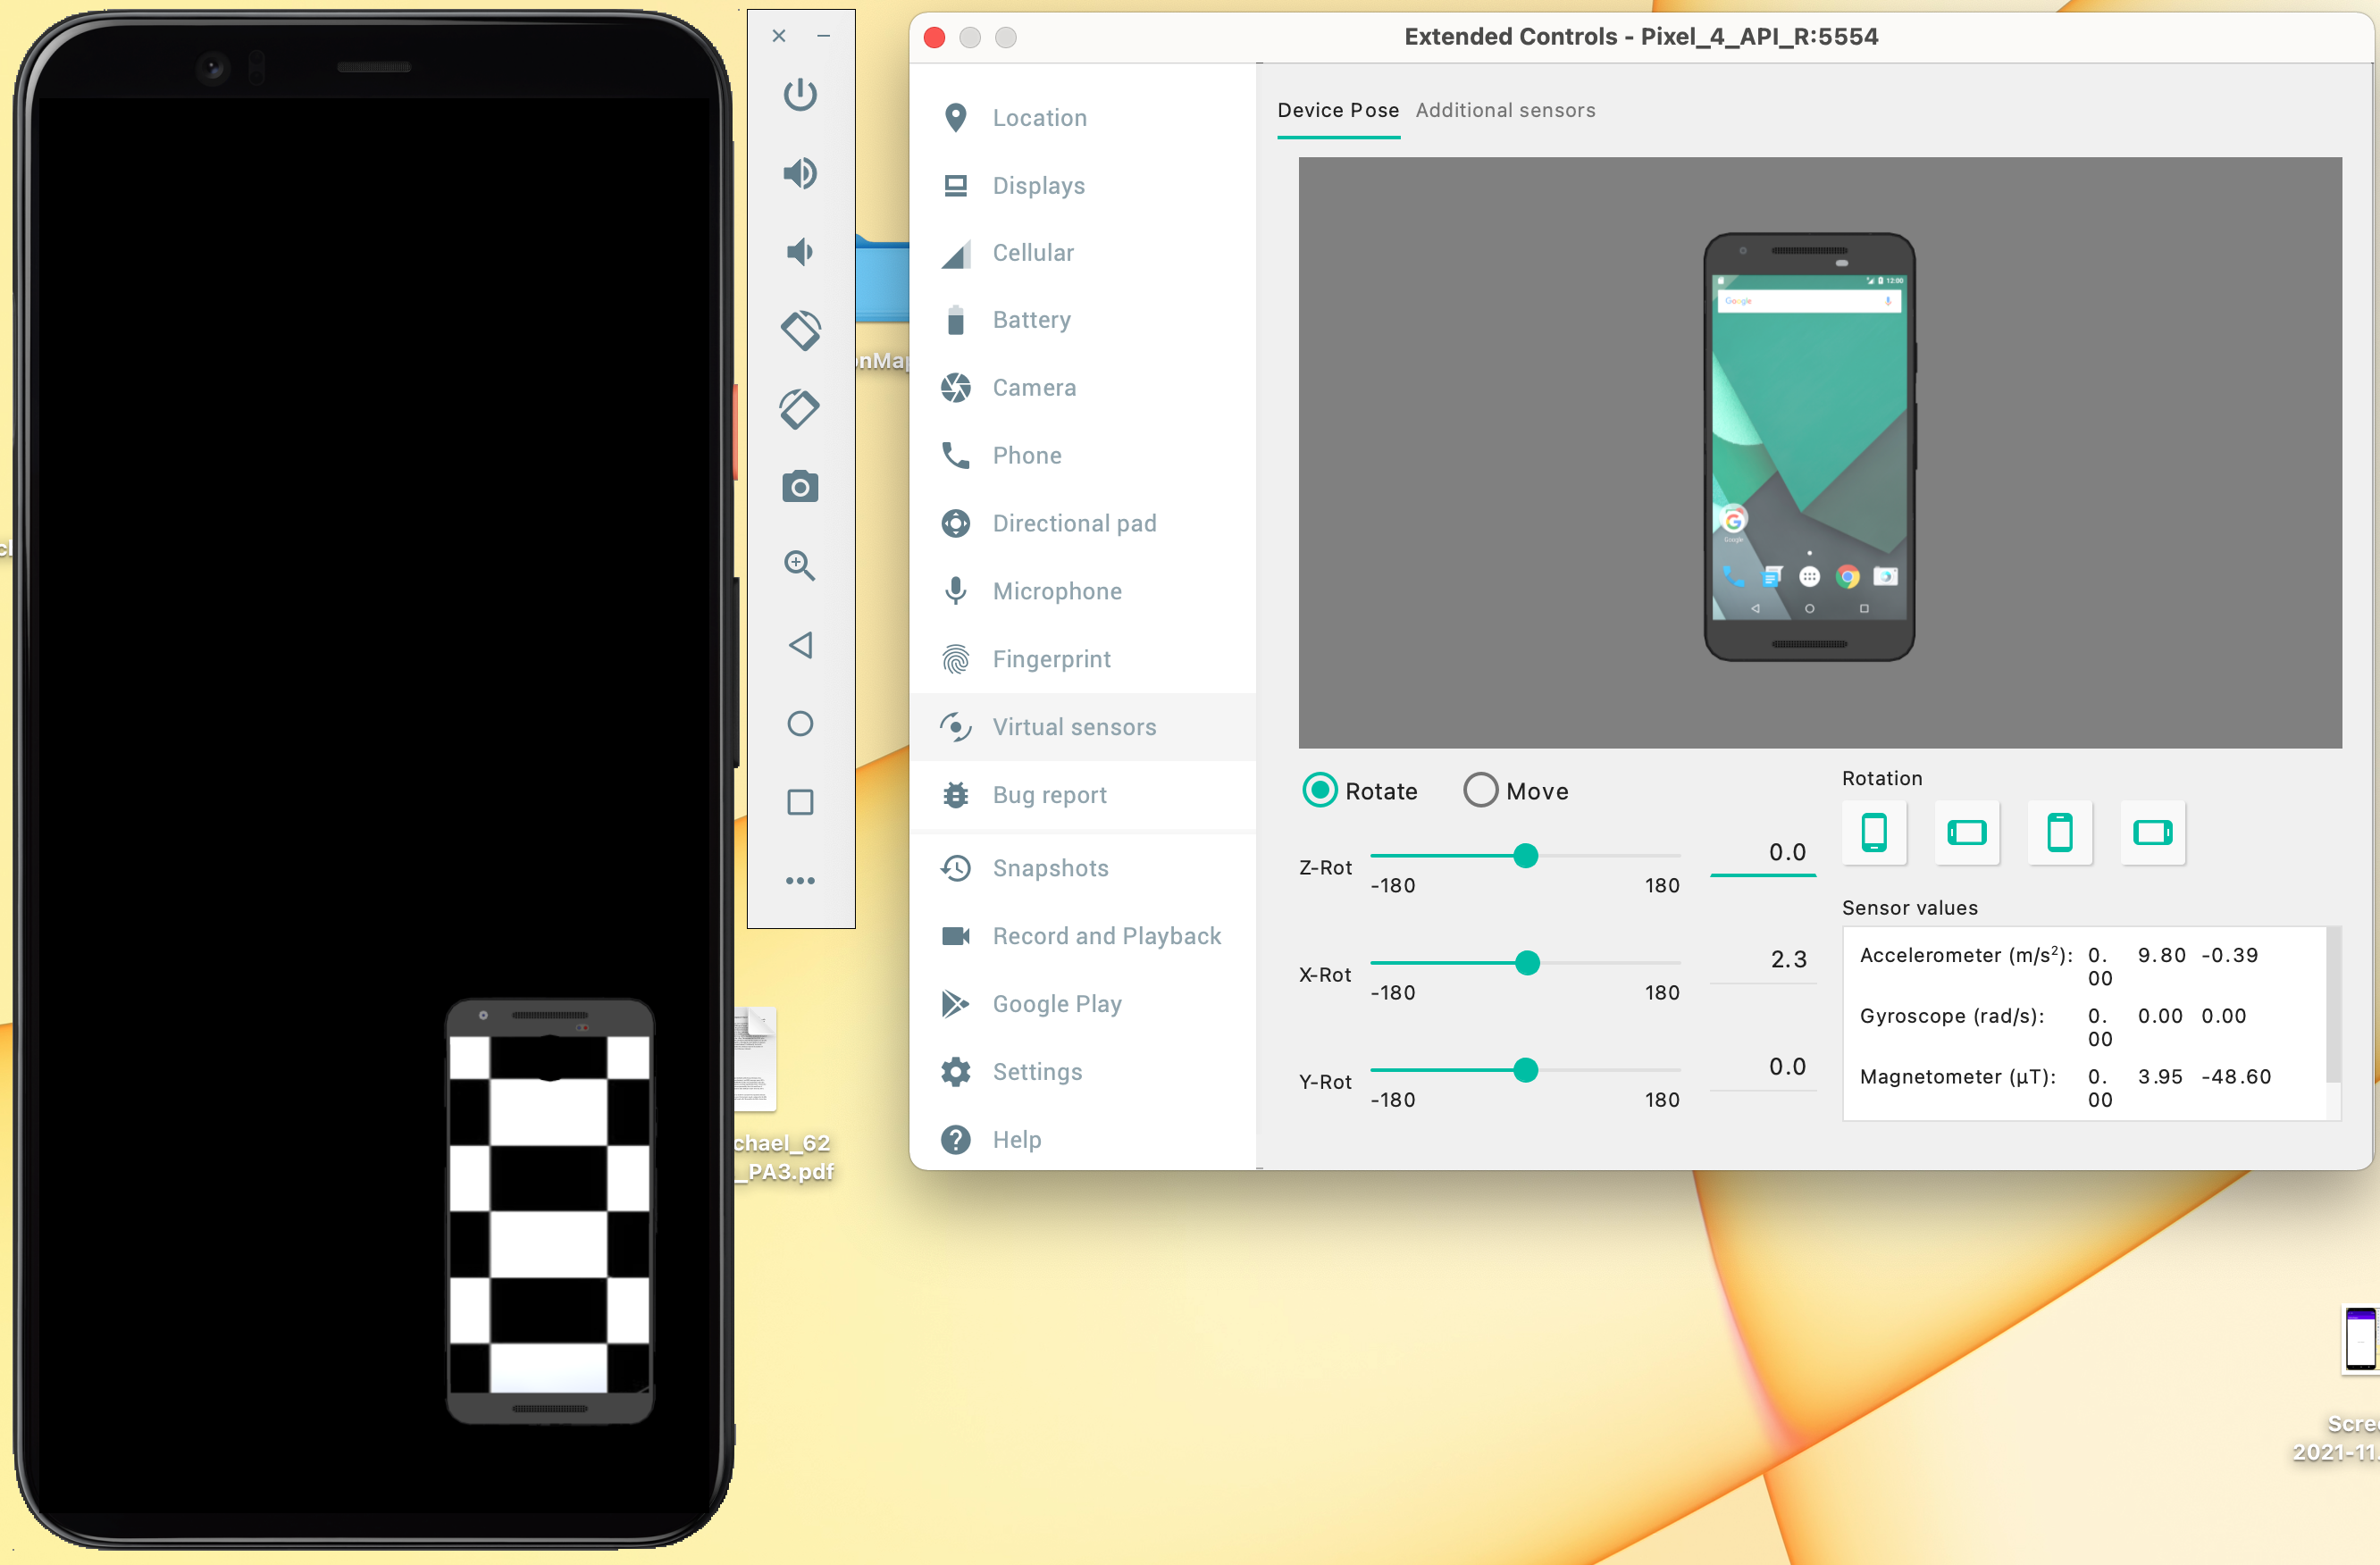Viewport: 2380px width, 1565px height.
Task: Select the Device Pose tab
Action: [x=1338, y=110]
